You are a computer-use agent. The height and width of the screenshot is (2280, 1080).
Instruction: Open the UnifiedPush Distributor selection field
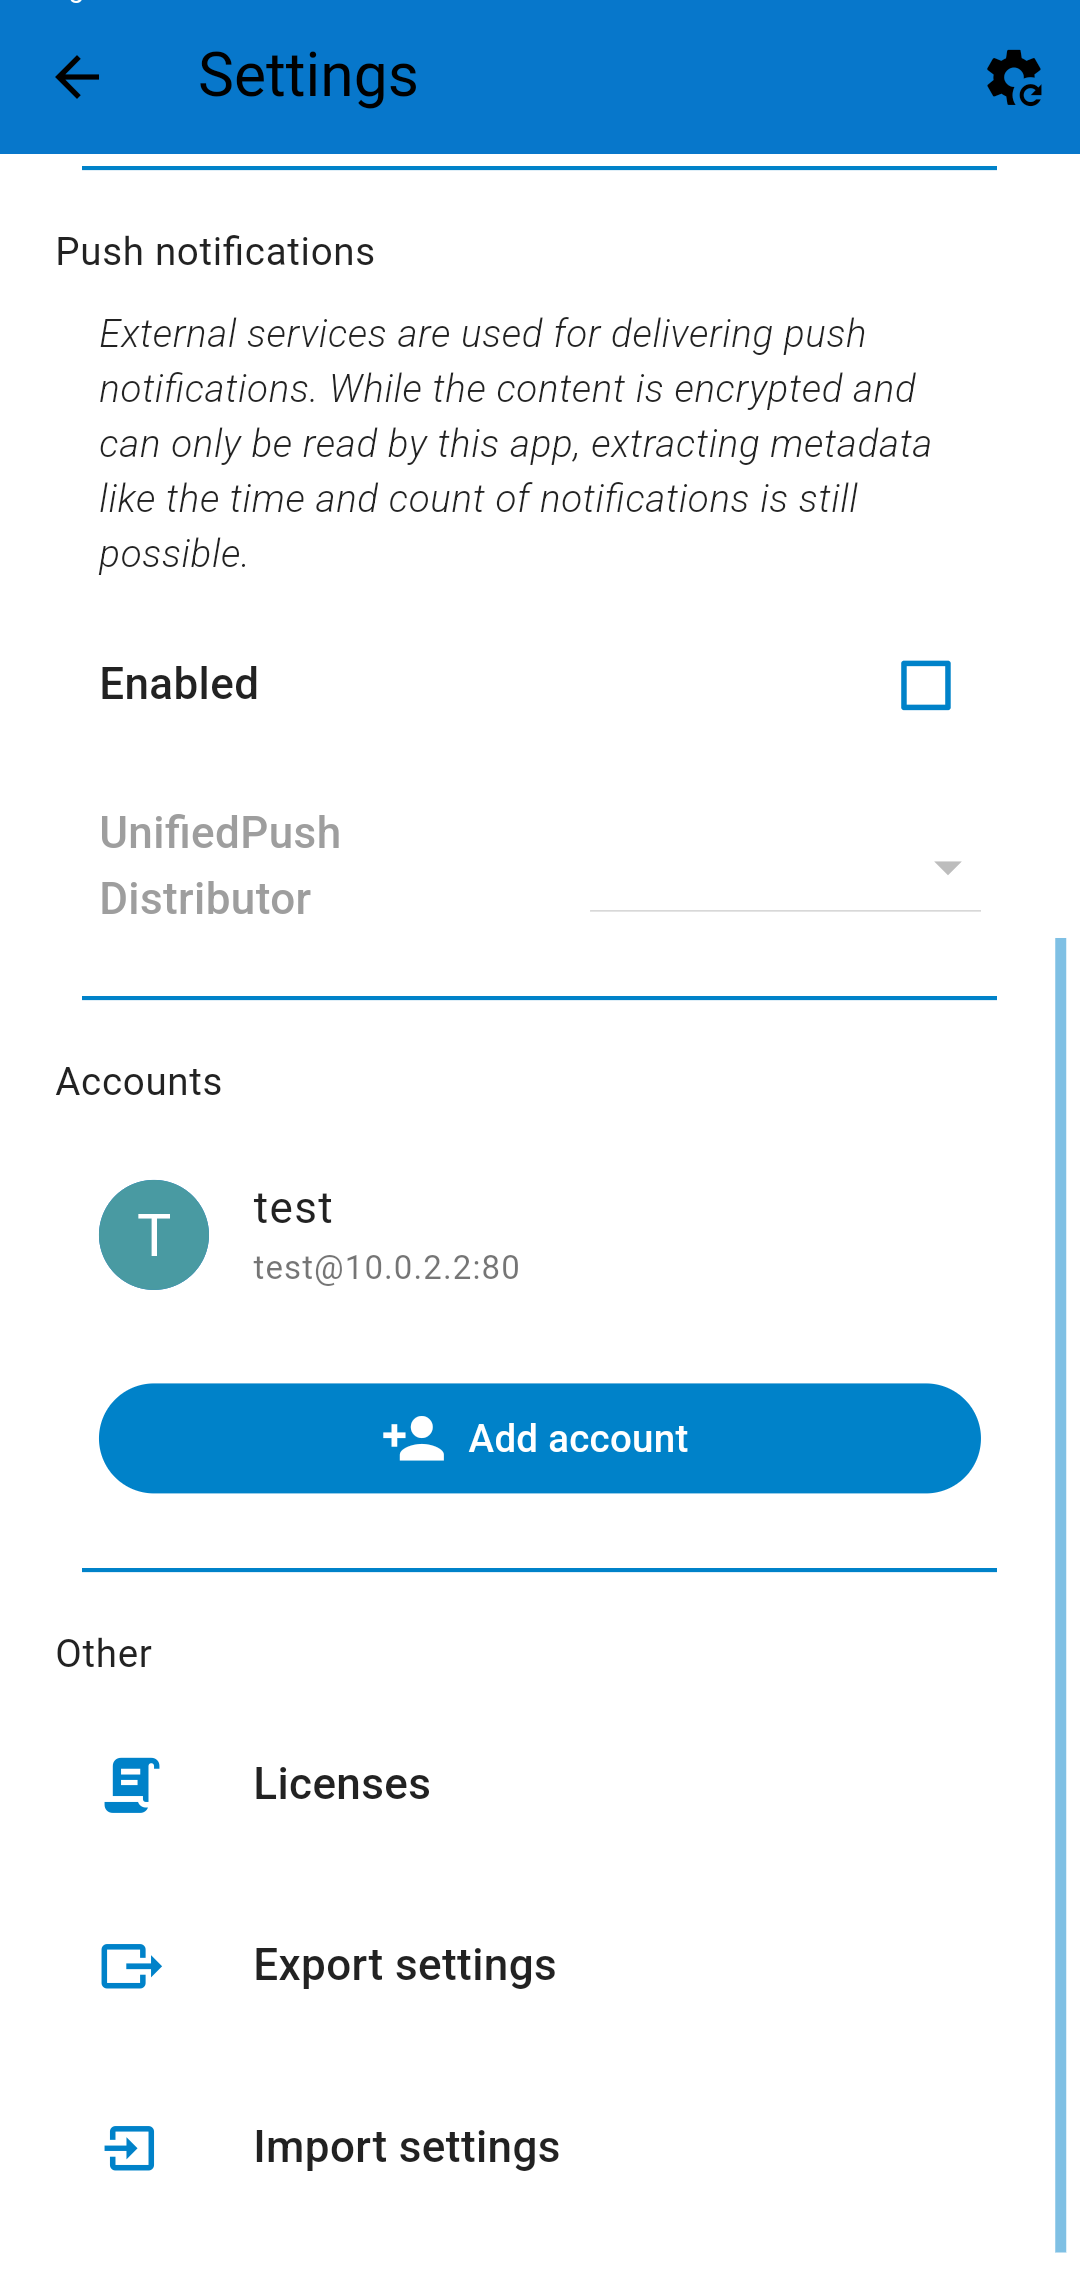point(785,867)
